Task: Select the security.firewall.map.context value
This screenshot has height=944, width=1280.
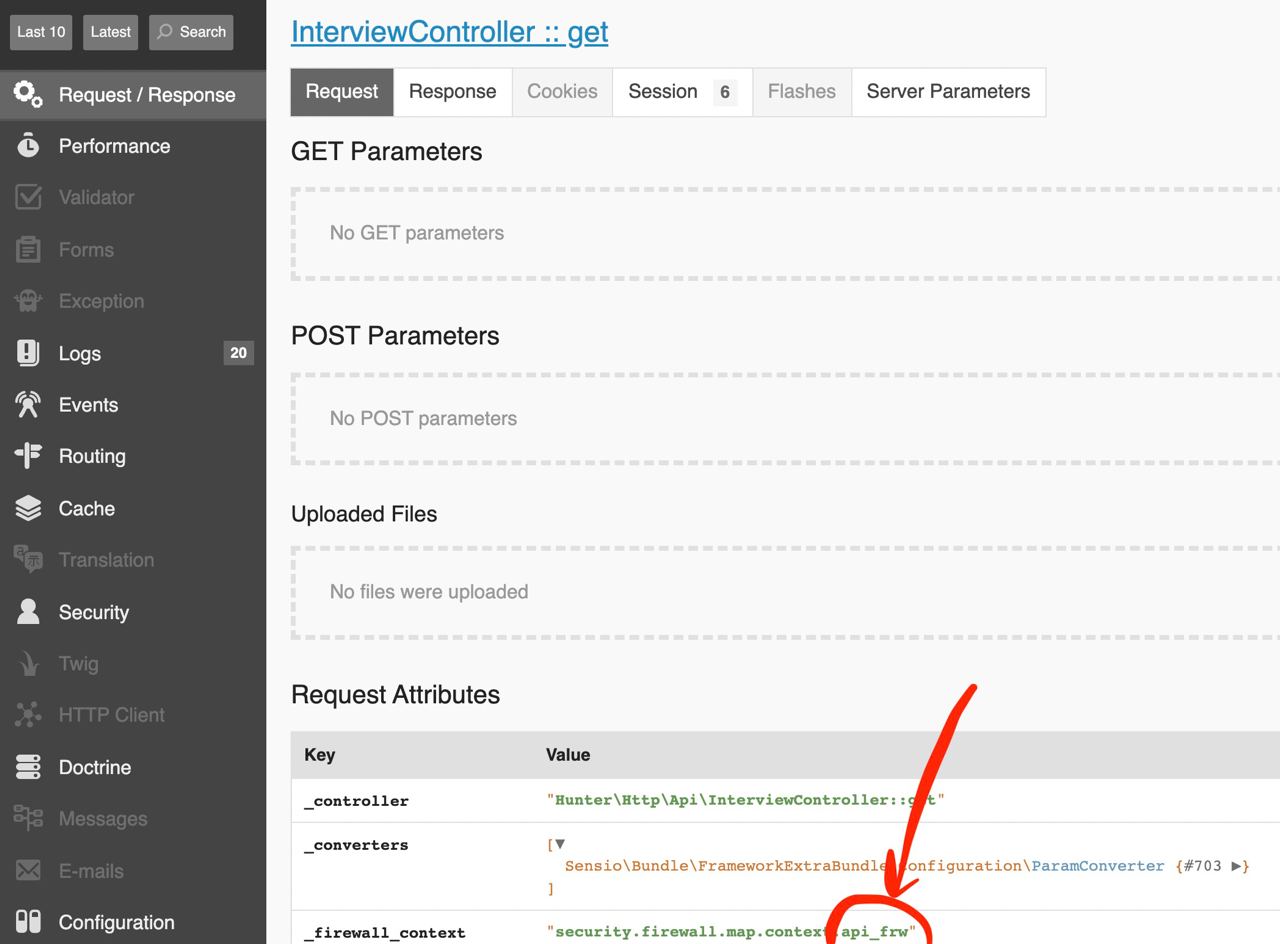Action: pos(731,932)
